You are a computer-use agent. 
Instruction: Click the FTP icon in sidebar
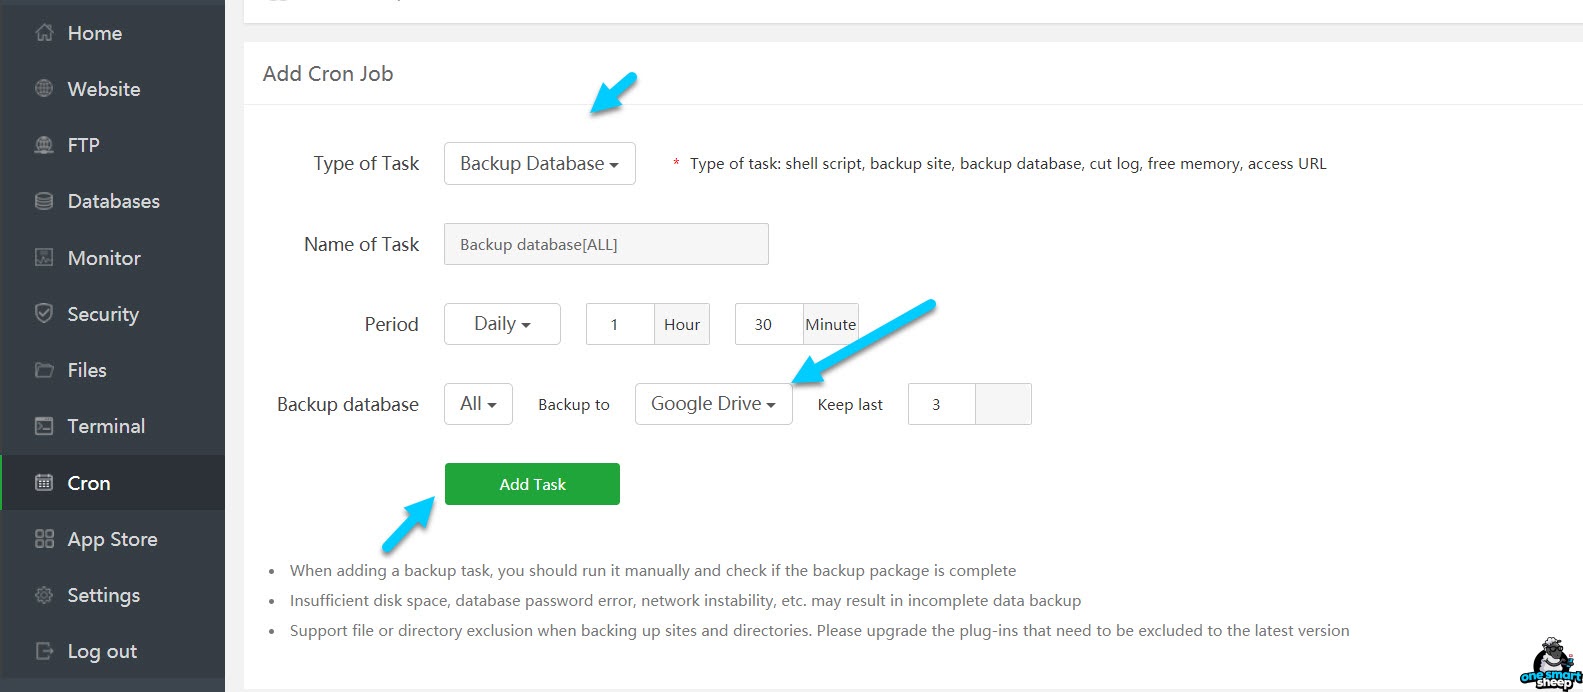coord(44,145)
